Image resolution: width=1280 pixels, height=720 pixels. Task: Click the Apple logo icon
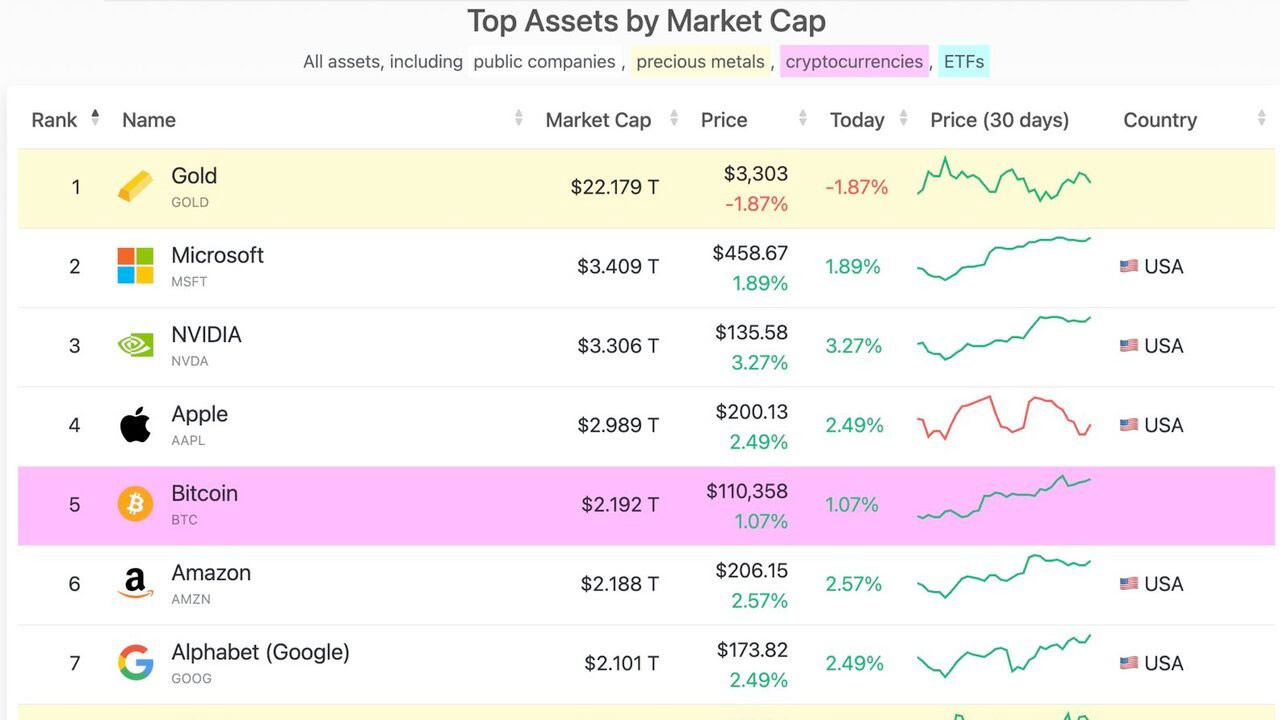(x=135, y=425)
